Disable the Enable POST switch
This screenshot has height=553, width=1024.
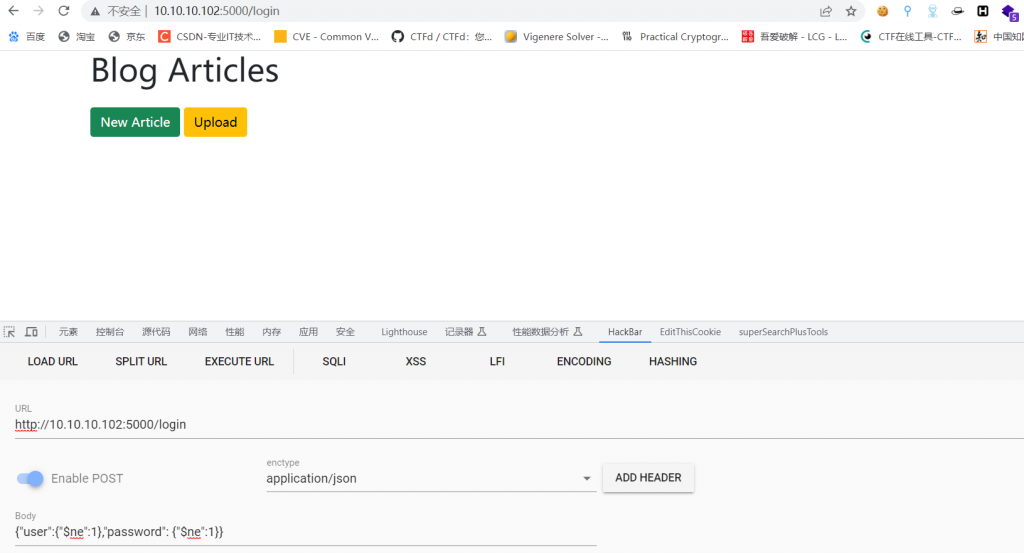pos(31,479)
